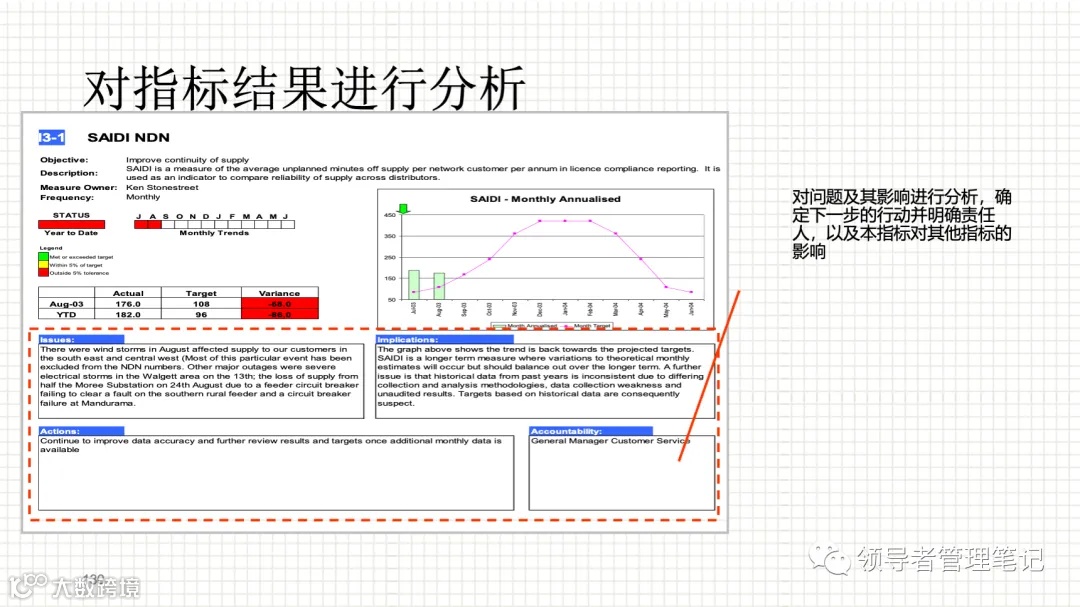Screen dimensions: 1080x607
Task: Select the Aug-03 row label in table
Action: (67, 304)
